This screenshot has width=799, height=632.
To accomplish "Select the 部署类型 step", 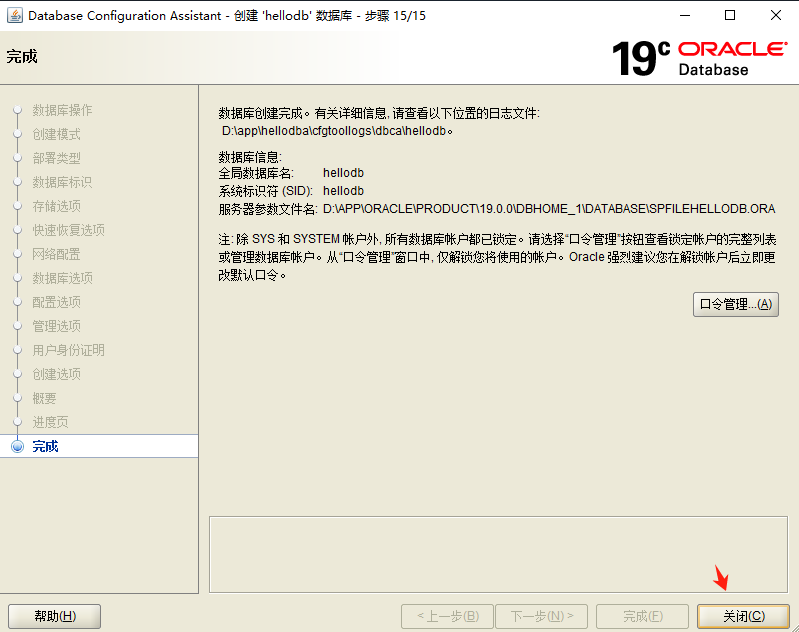I will [x=56, y=159].
